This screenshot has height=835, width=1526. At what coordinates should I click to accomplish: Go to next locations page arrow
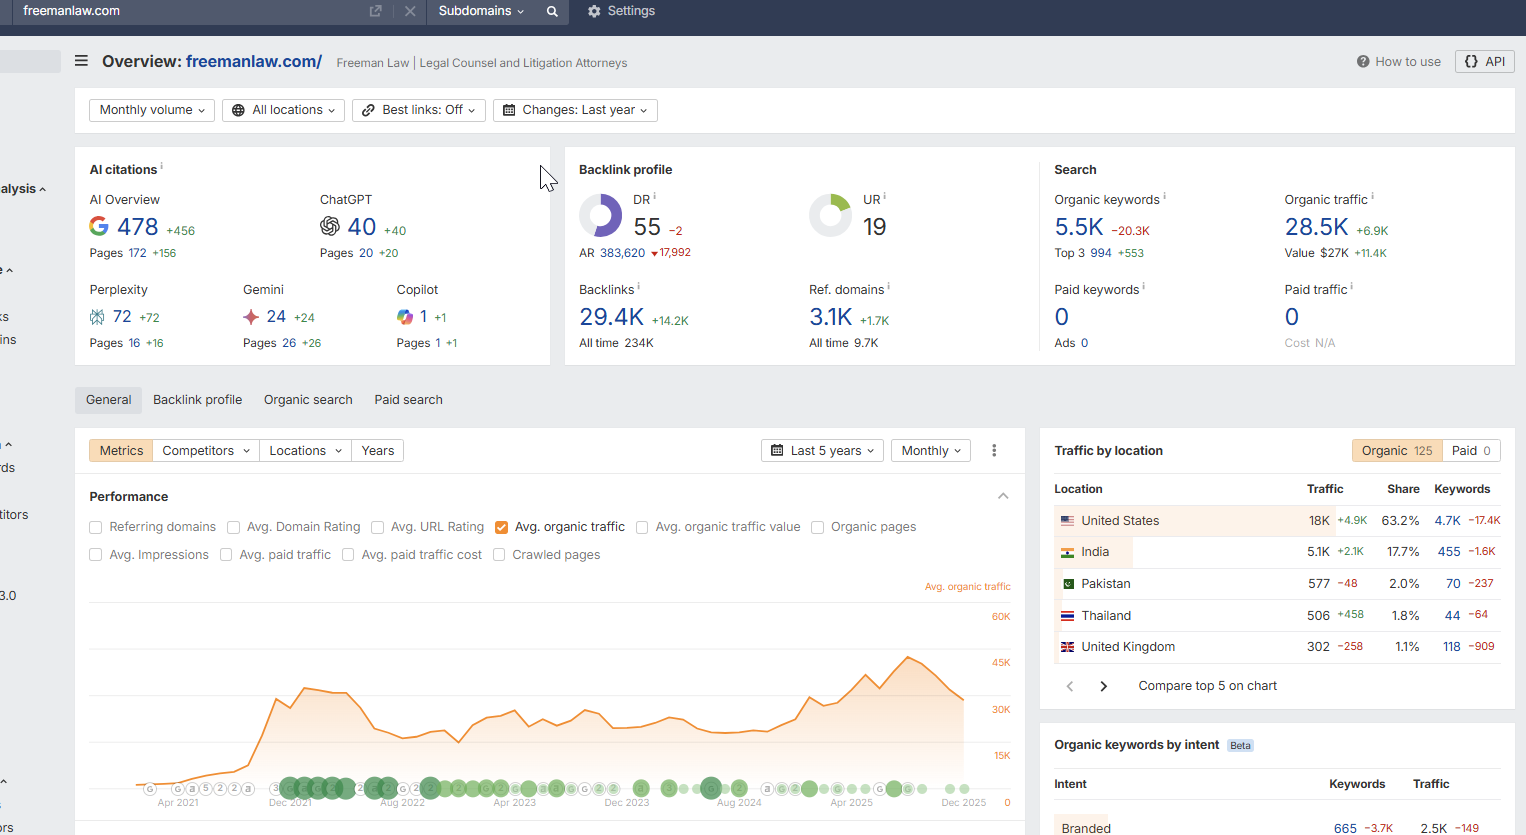1104,686
